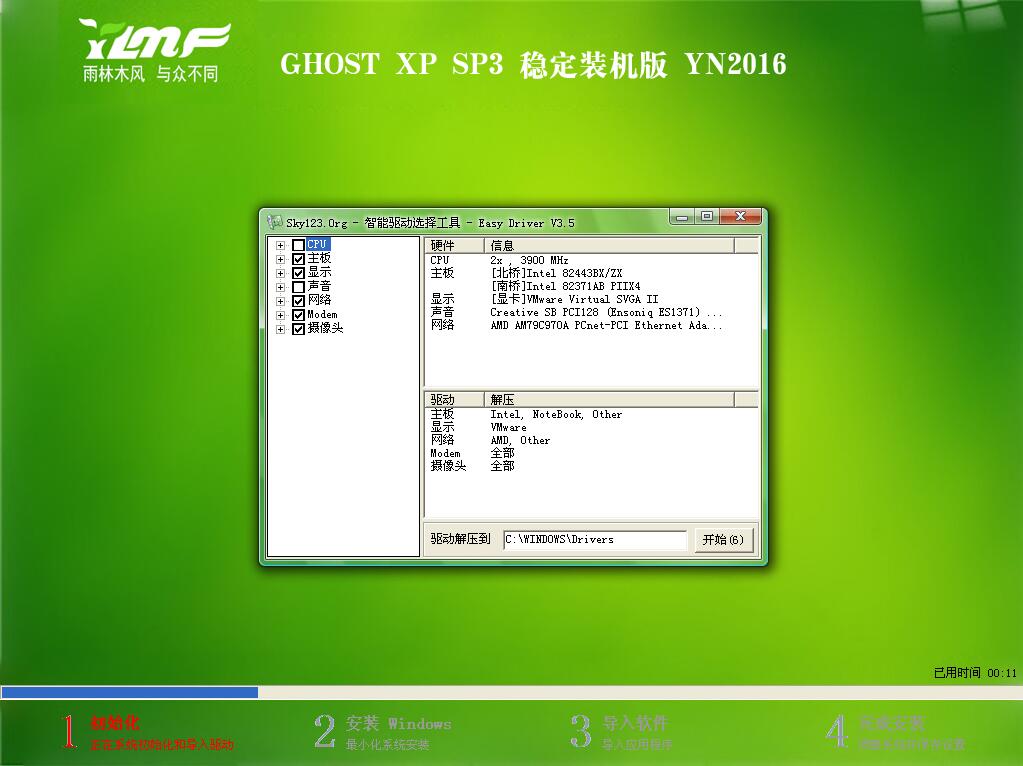This screenshot has width=1023, height=766.
Task: Click the GHOST XP SP3 稳定装机版 heading
Action: pos(533,65)
